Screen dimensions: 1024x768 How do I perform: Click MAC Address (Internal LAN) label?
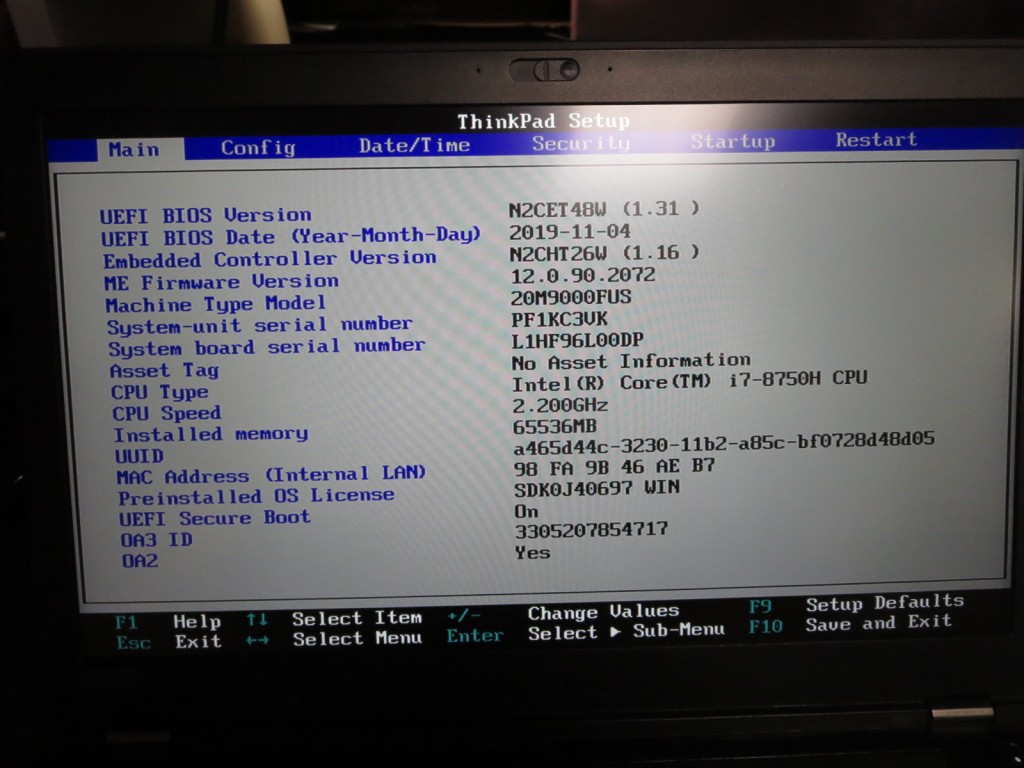click(x=271, y=475)
